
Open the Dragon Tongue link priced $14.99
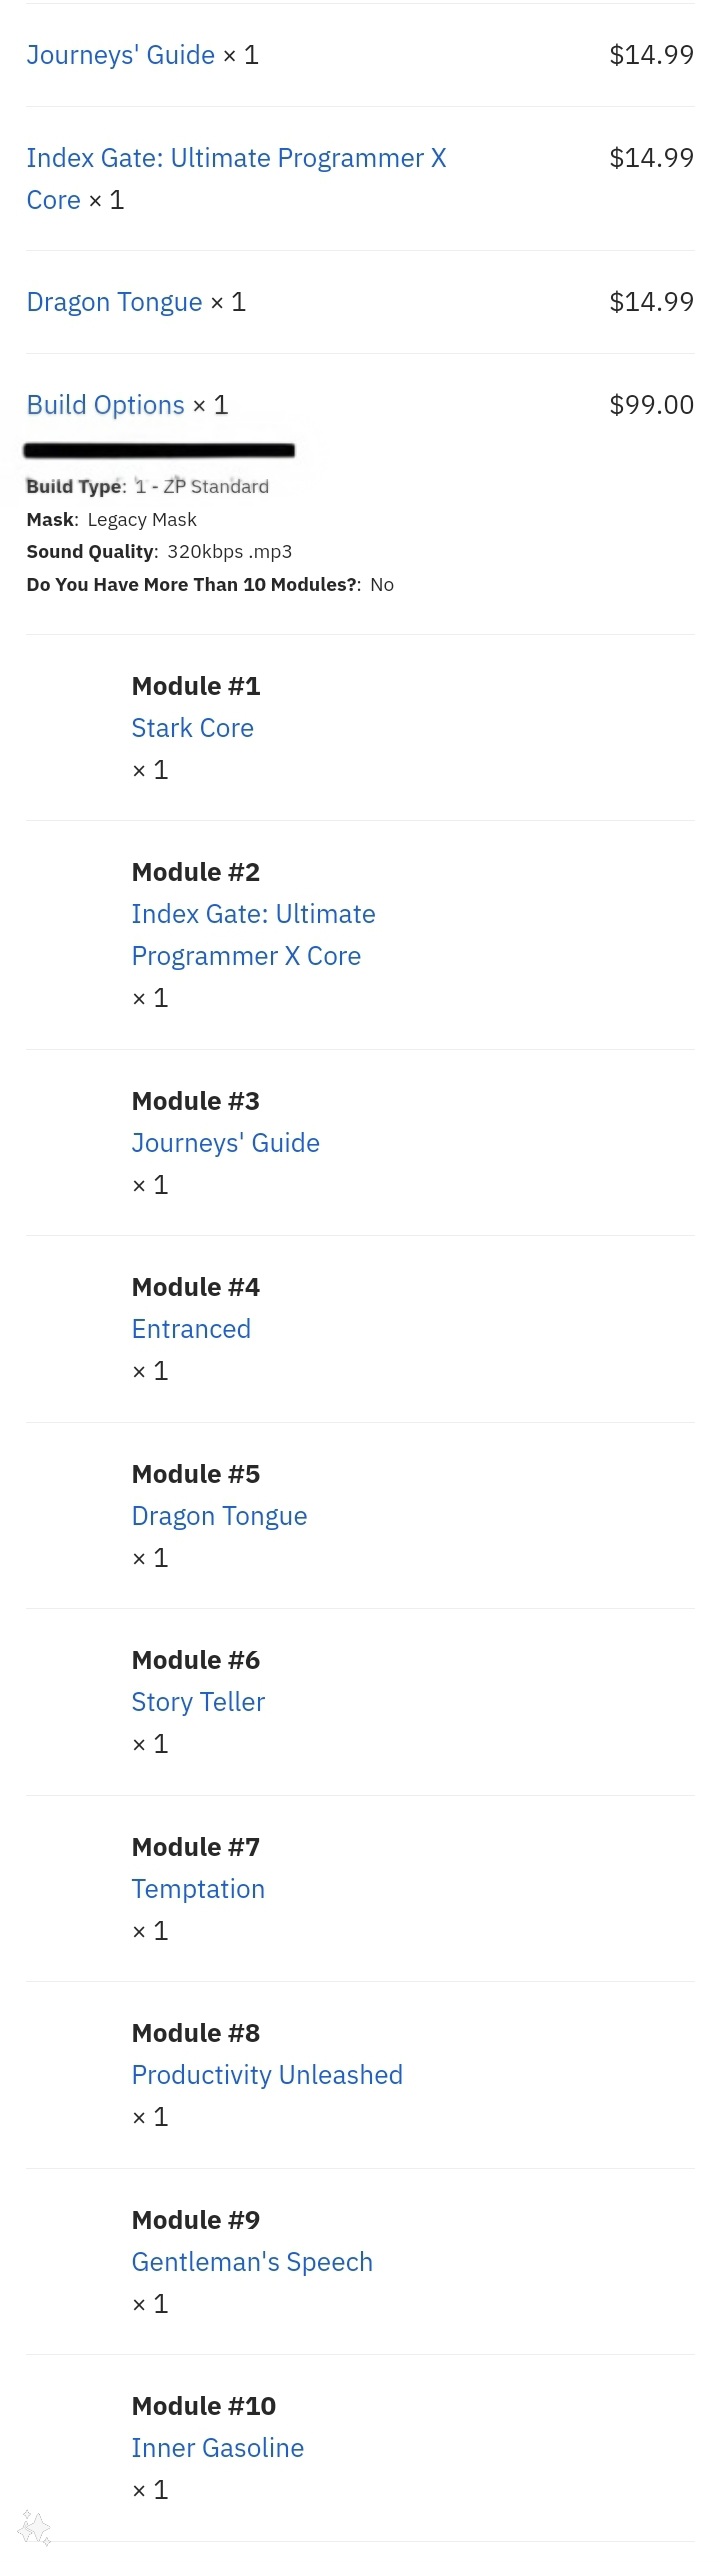click(x=114, y=302)
